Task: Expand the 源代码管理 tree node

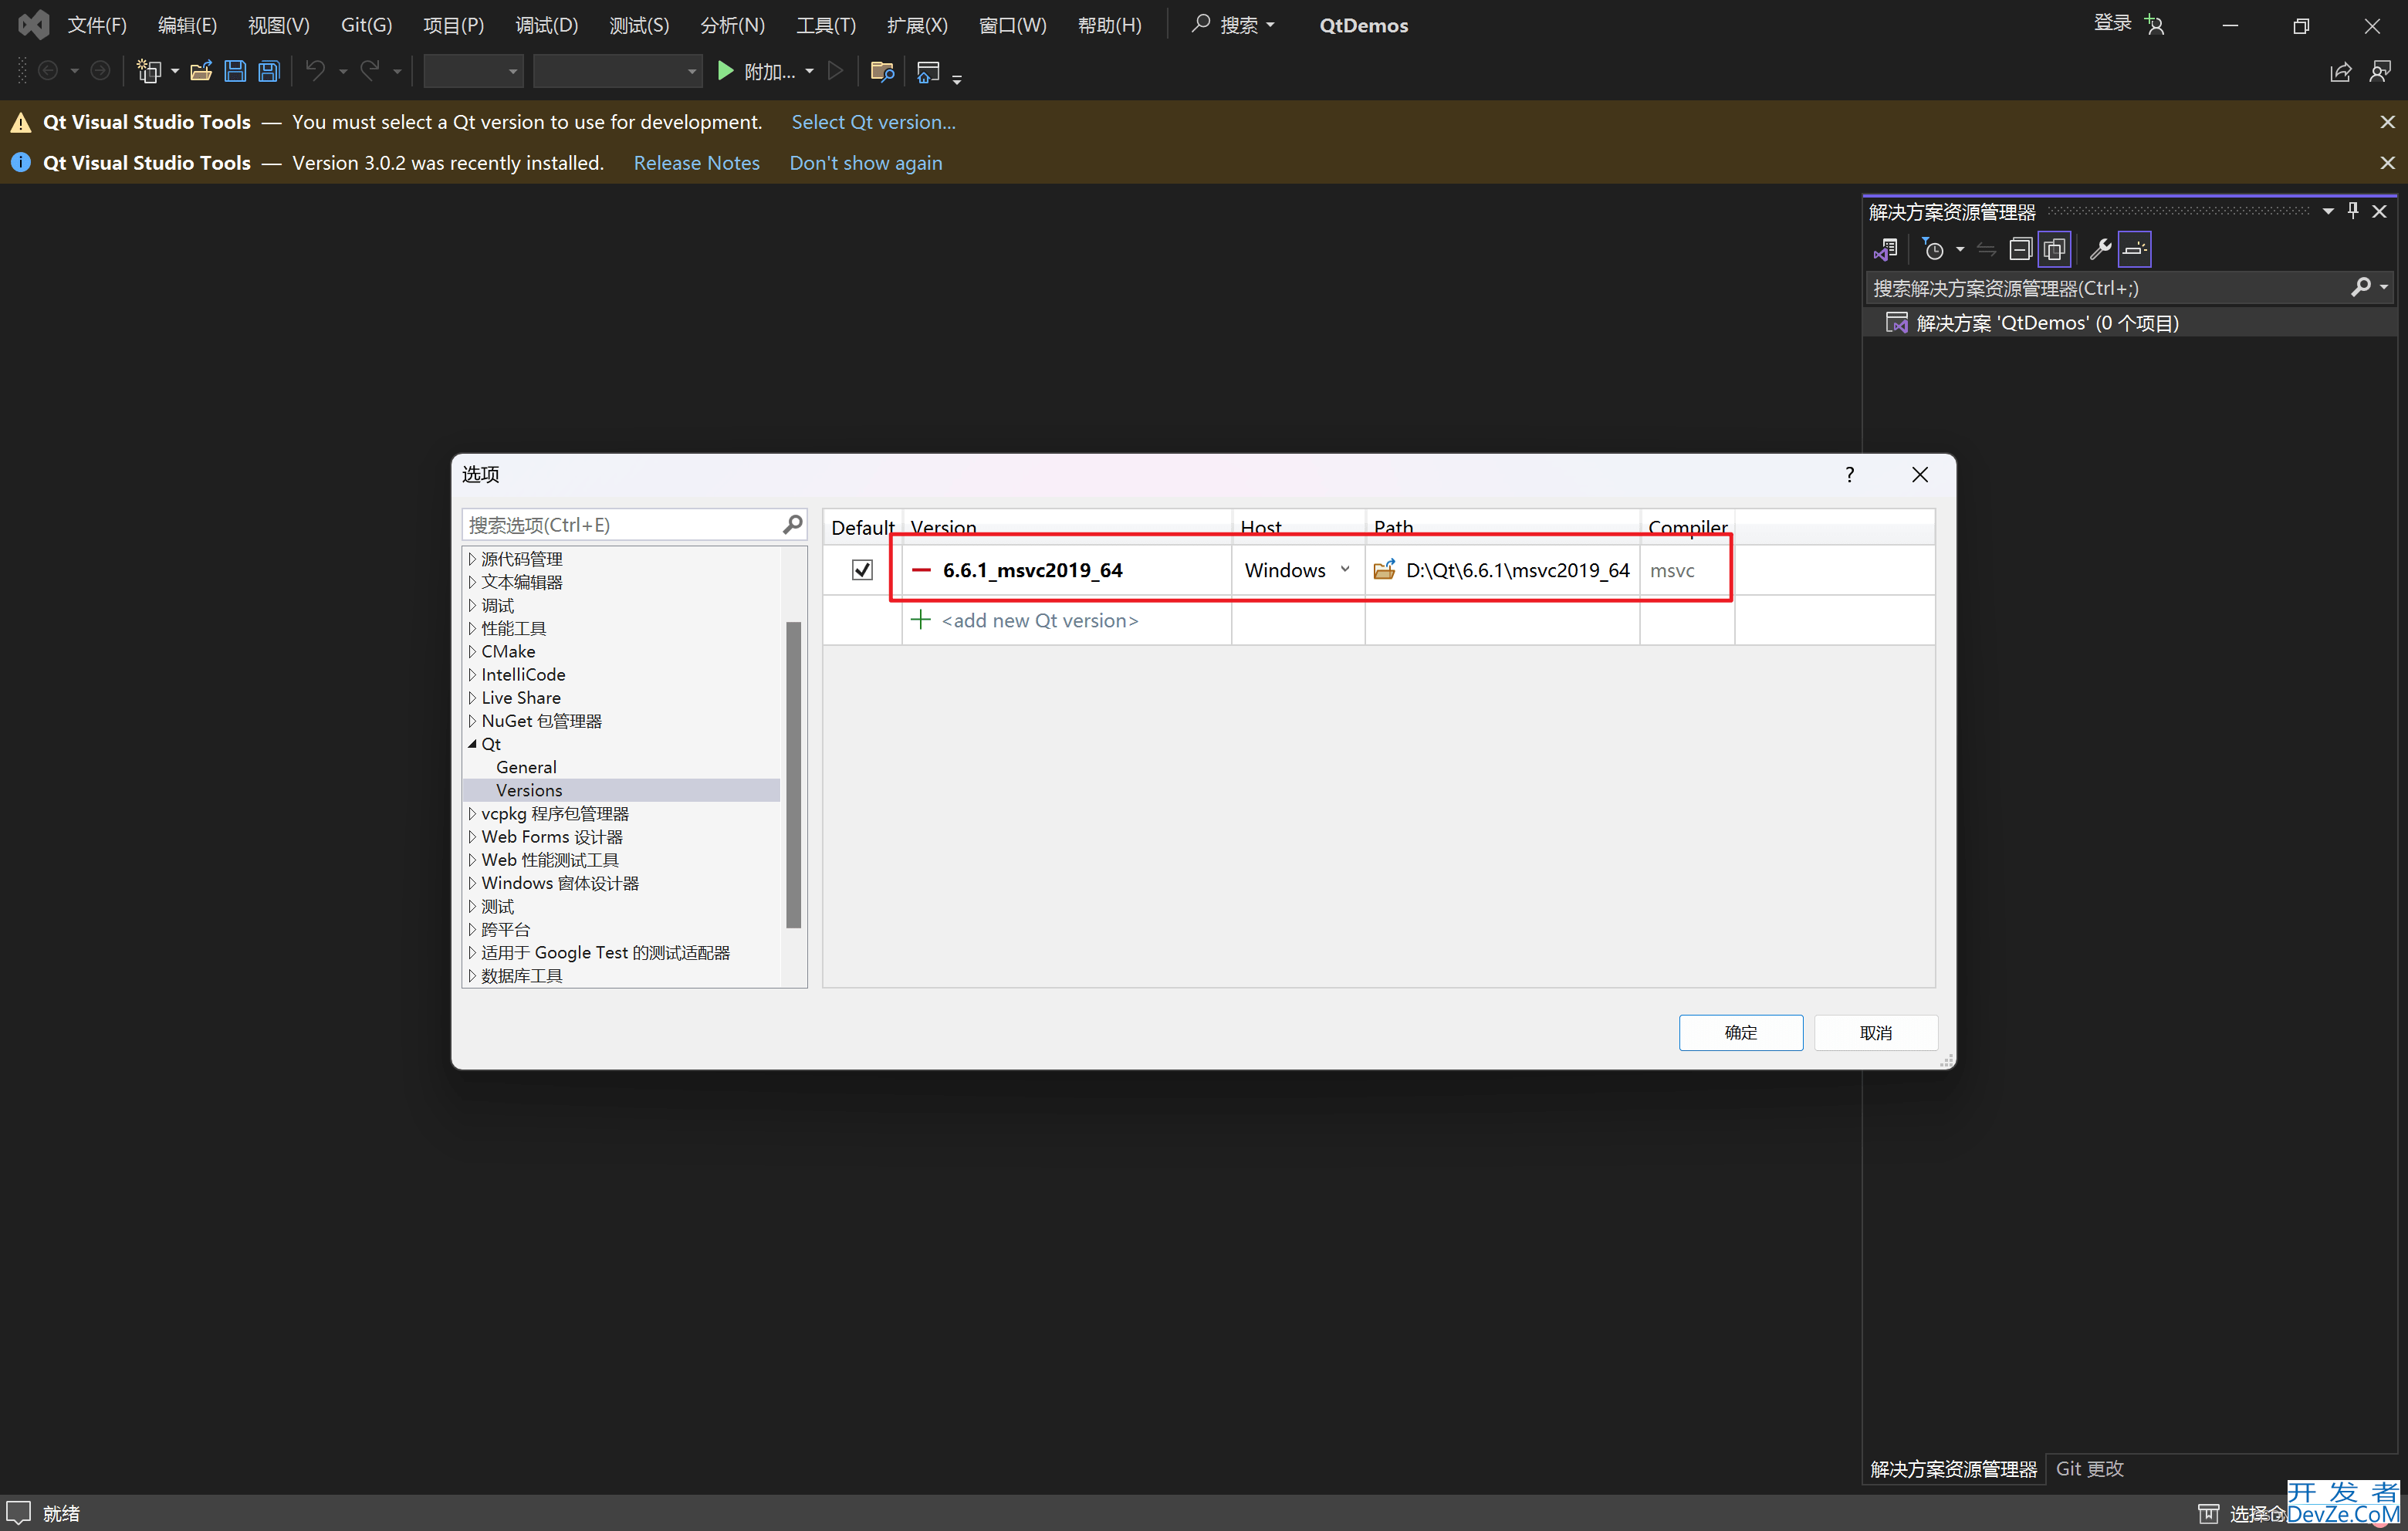Action: 472,558
